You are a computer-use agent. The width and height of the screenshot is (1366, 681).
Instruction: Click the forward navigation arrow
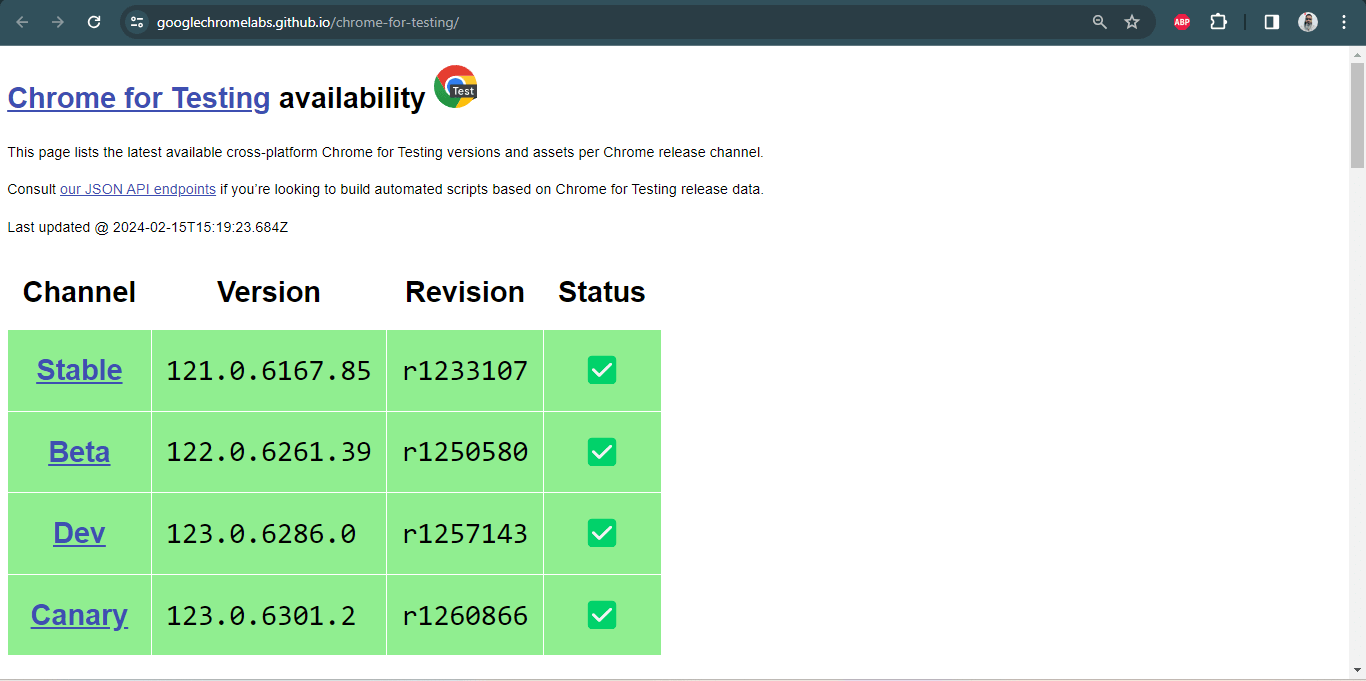[x=57, y=21]
